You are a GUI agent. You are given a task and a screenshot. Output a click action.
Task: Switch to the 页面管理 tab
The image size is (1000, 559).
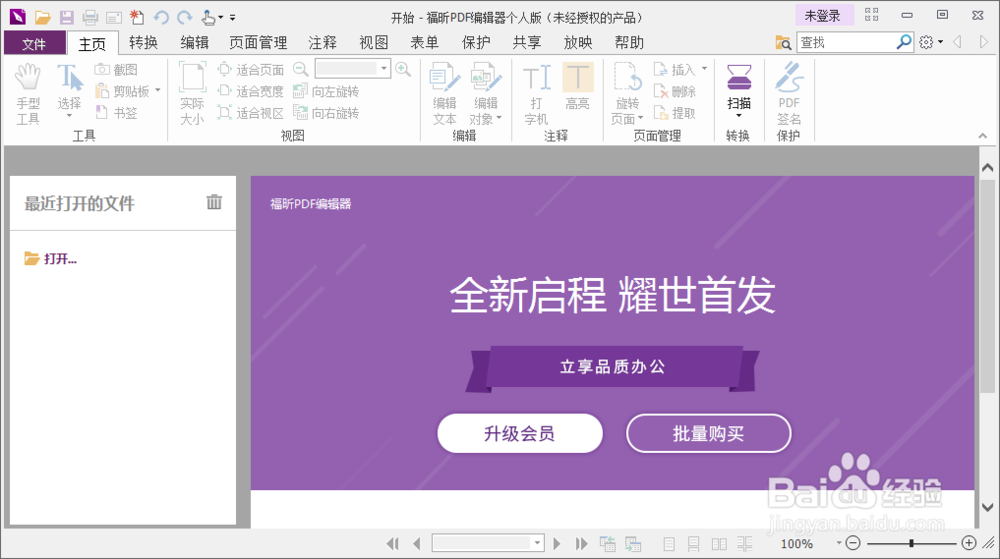coord(258,43)
